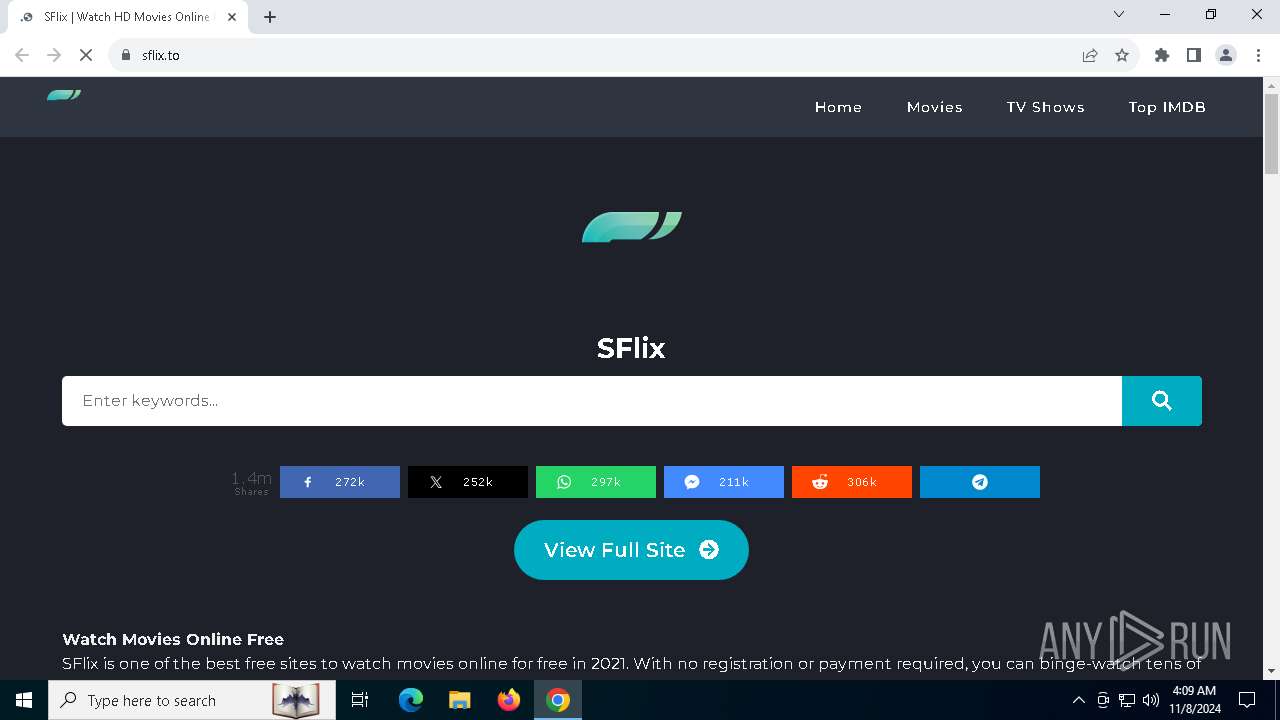Image resolution: width=1280 pixels, height=720 pixels.
Task: Open the tab search dropdown
Action: [1119, 14]
